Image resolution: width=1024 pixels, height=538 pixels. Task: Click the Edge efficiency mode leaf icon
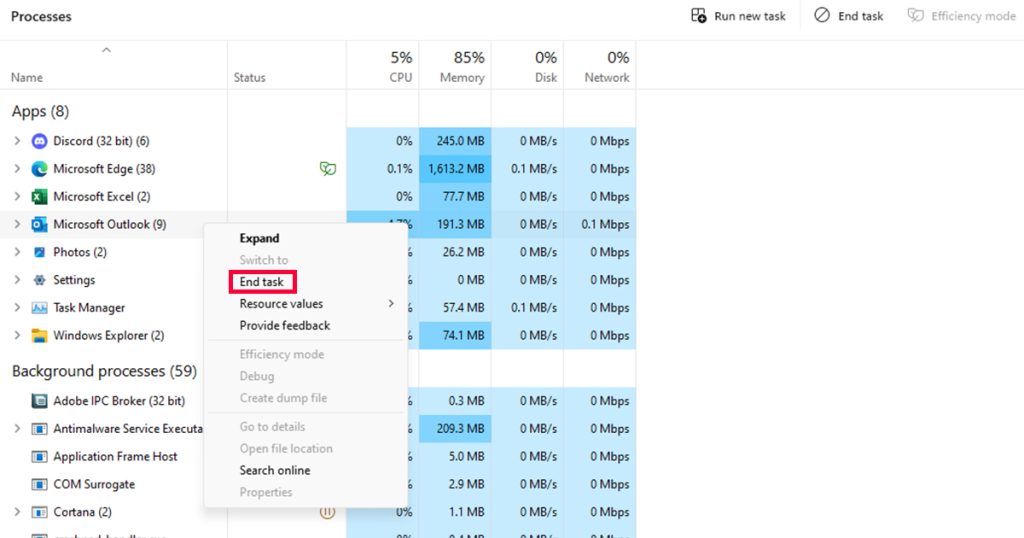(x=326, y=169)
